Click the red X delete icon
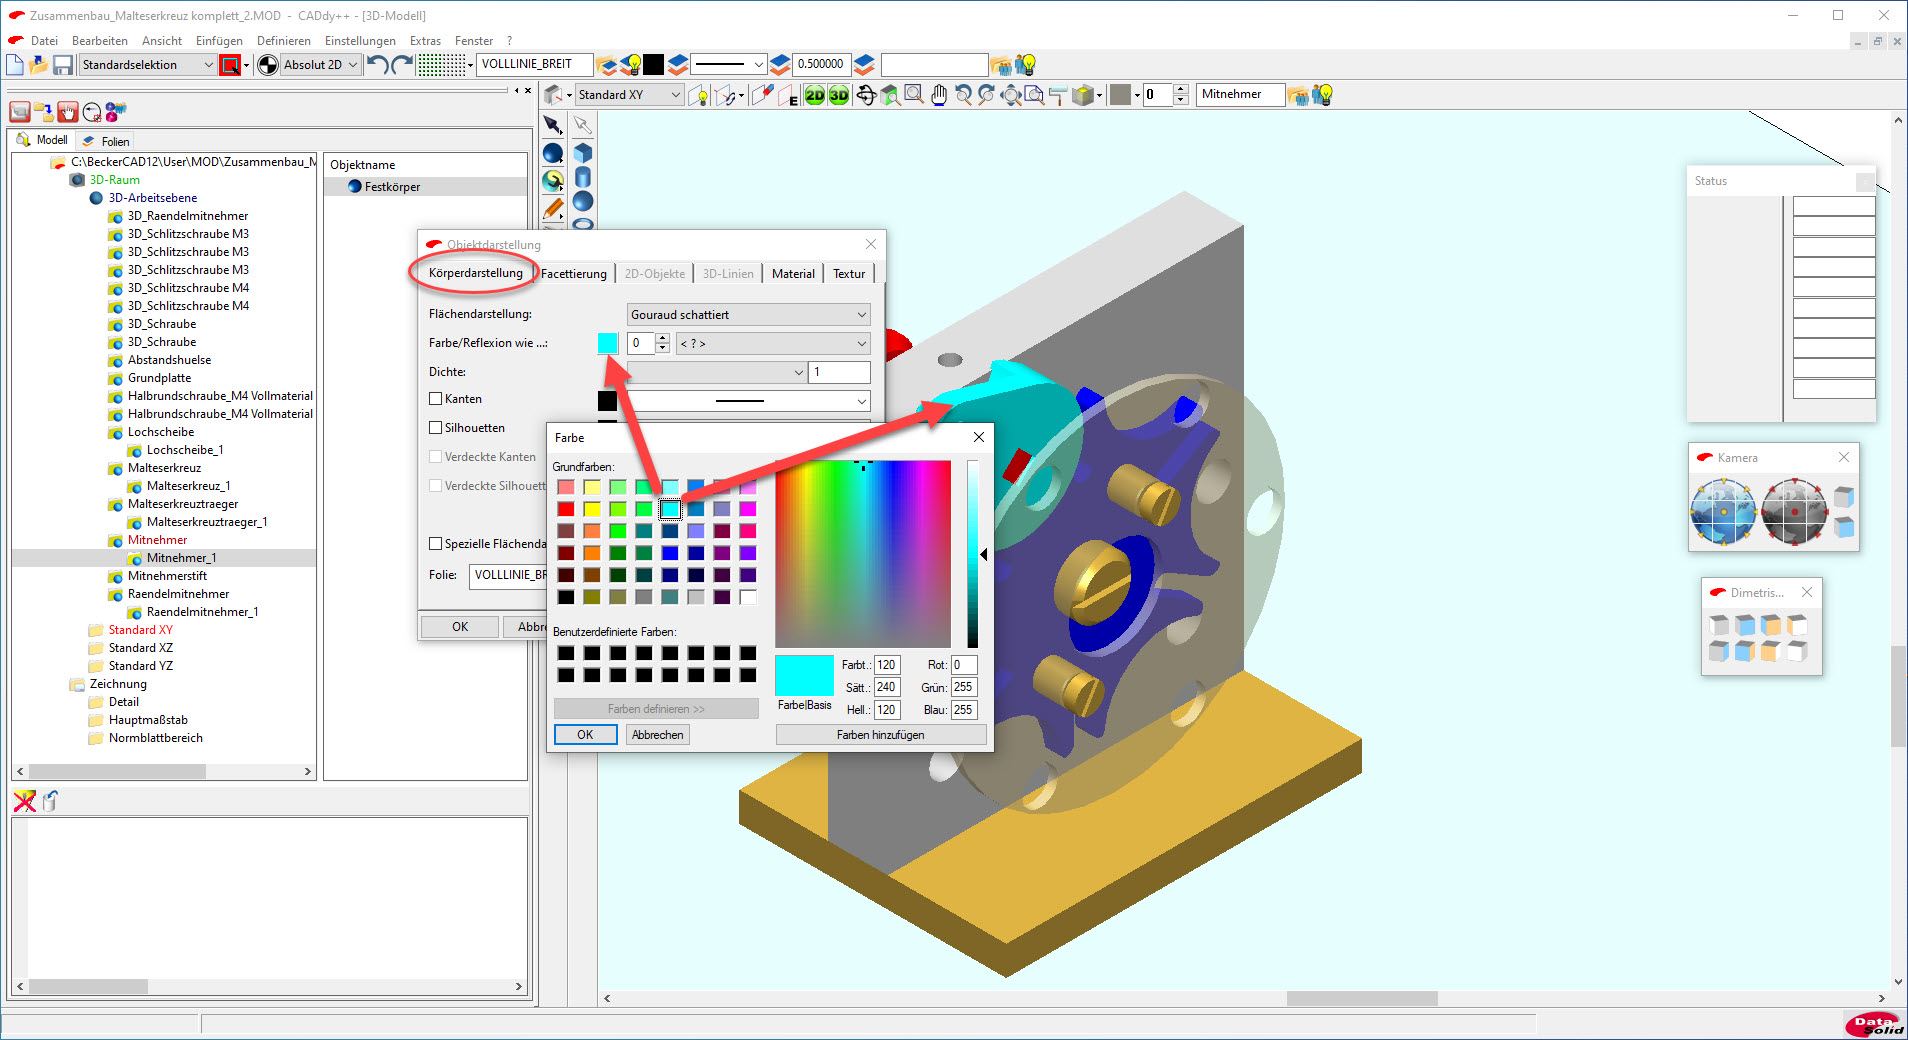Image resolution: width=1908 pixels, height=1040 pixels. click(x=24, y=801)
